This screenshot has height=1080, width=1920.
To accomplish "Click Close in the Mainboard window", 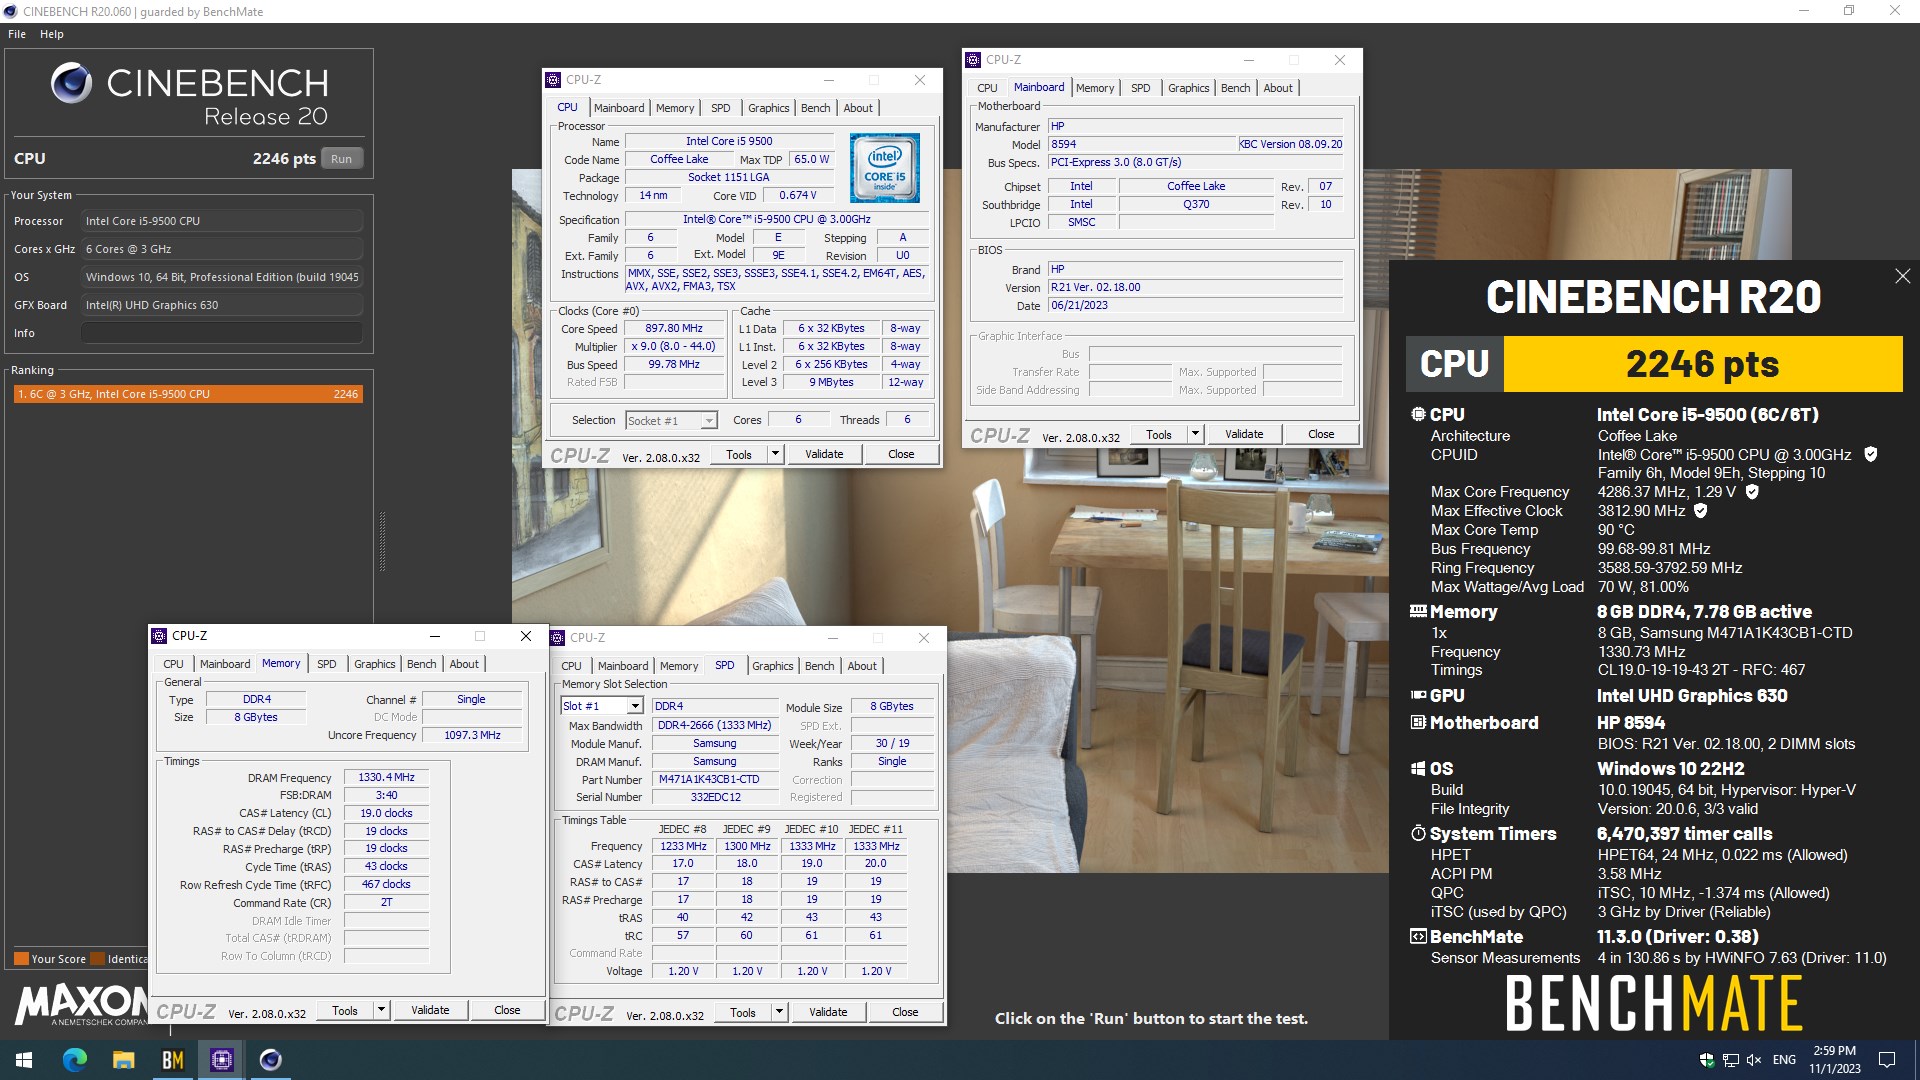I will point(1321,434).
